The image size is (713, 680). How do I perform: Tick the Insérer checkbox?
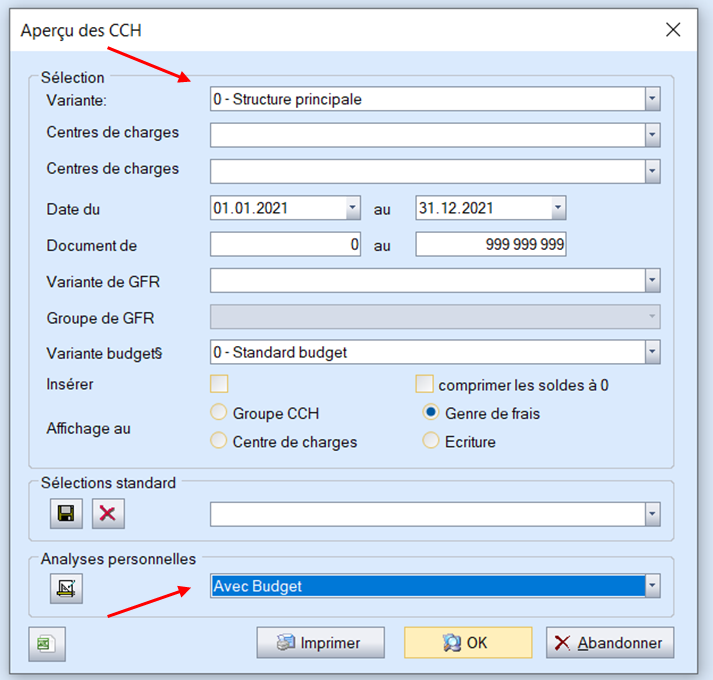point(219,384)
